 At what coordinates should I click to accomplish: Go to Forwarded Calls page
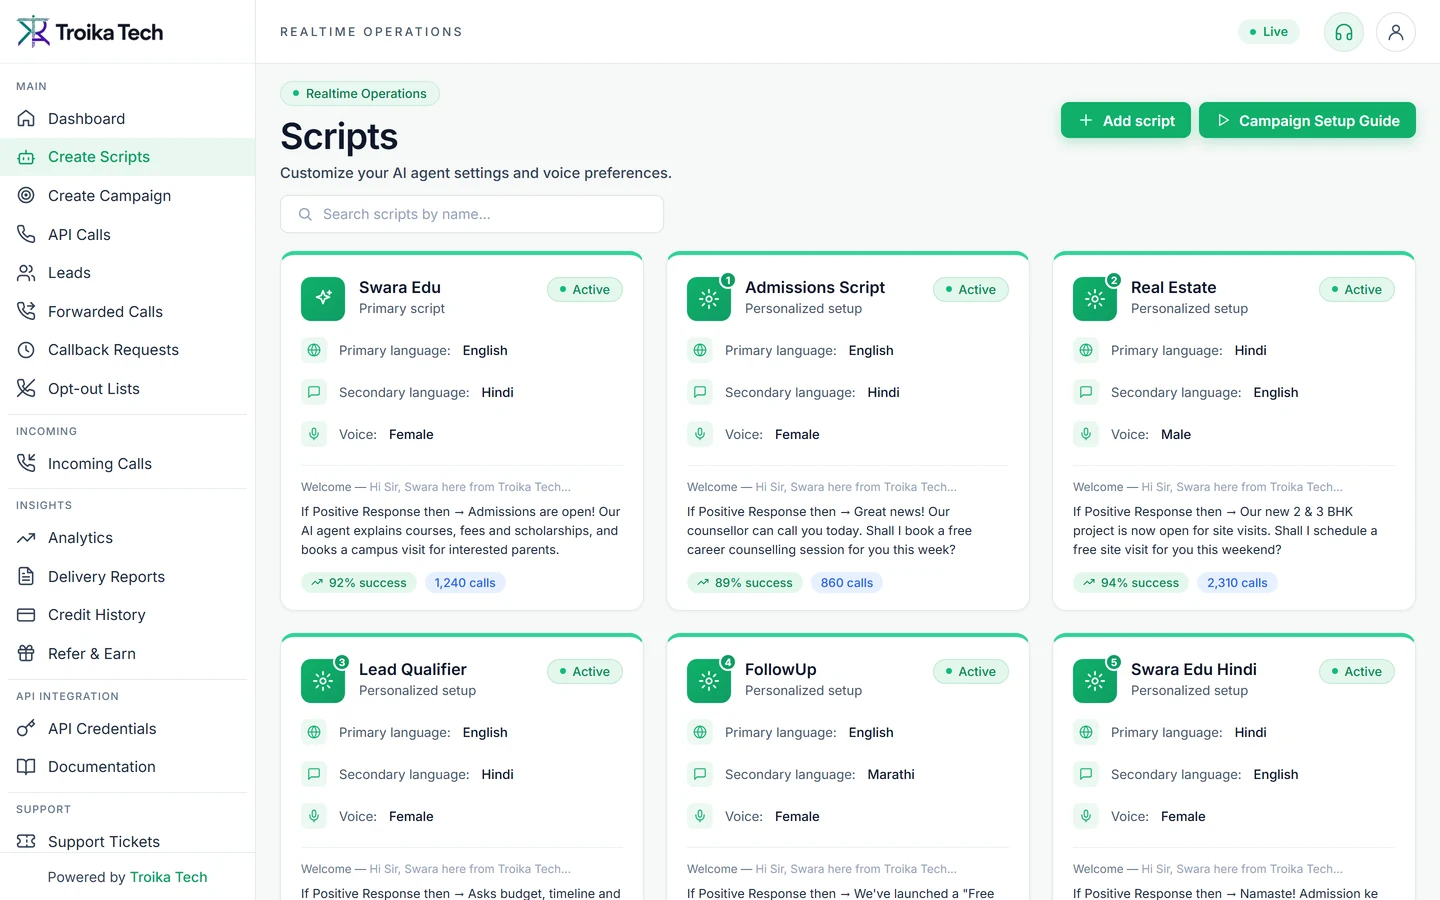[x=128, y=312]
